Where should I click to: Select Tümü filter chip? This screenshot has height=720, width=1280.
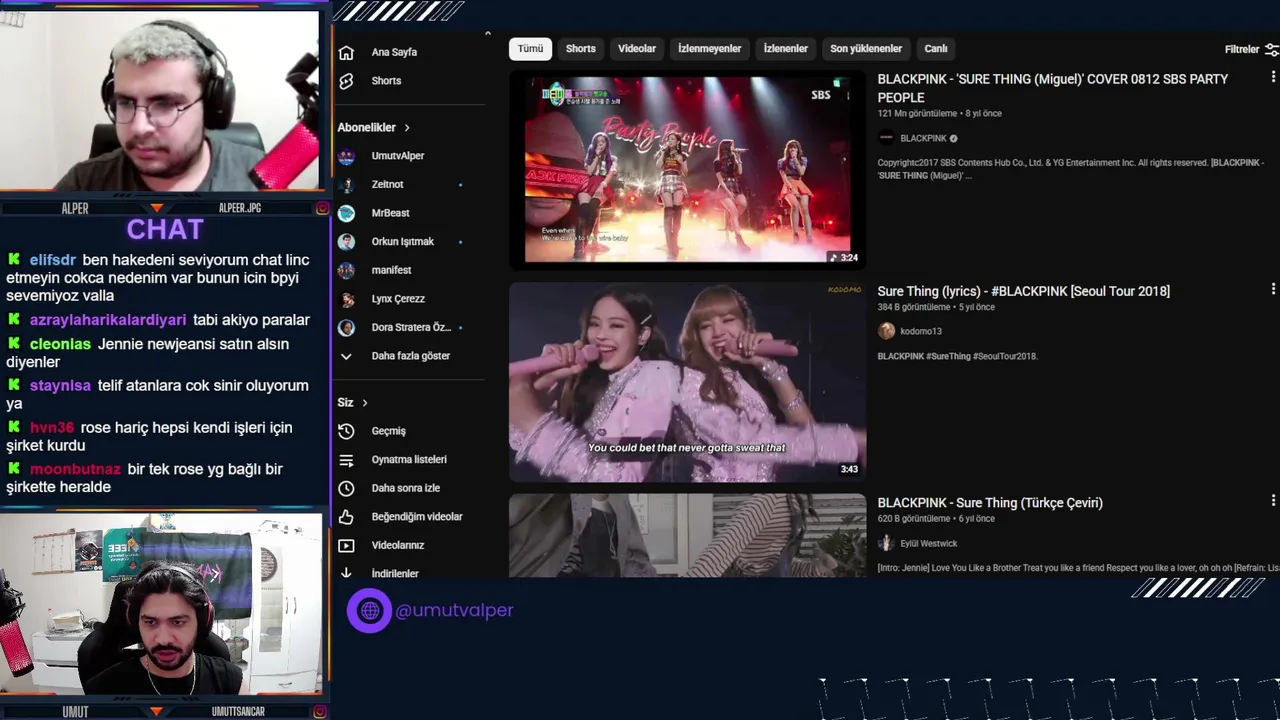(x=530, y=49)
